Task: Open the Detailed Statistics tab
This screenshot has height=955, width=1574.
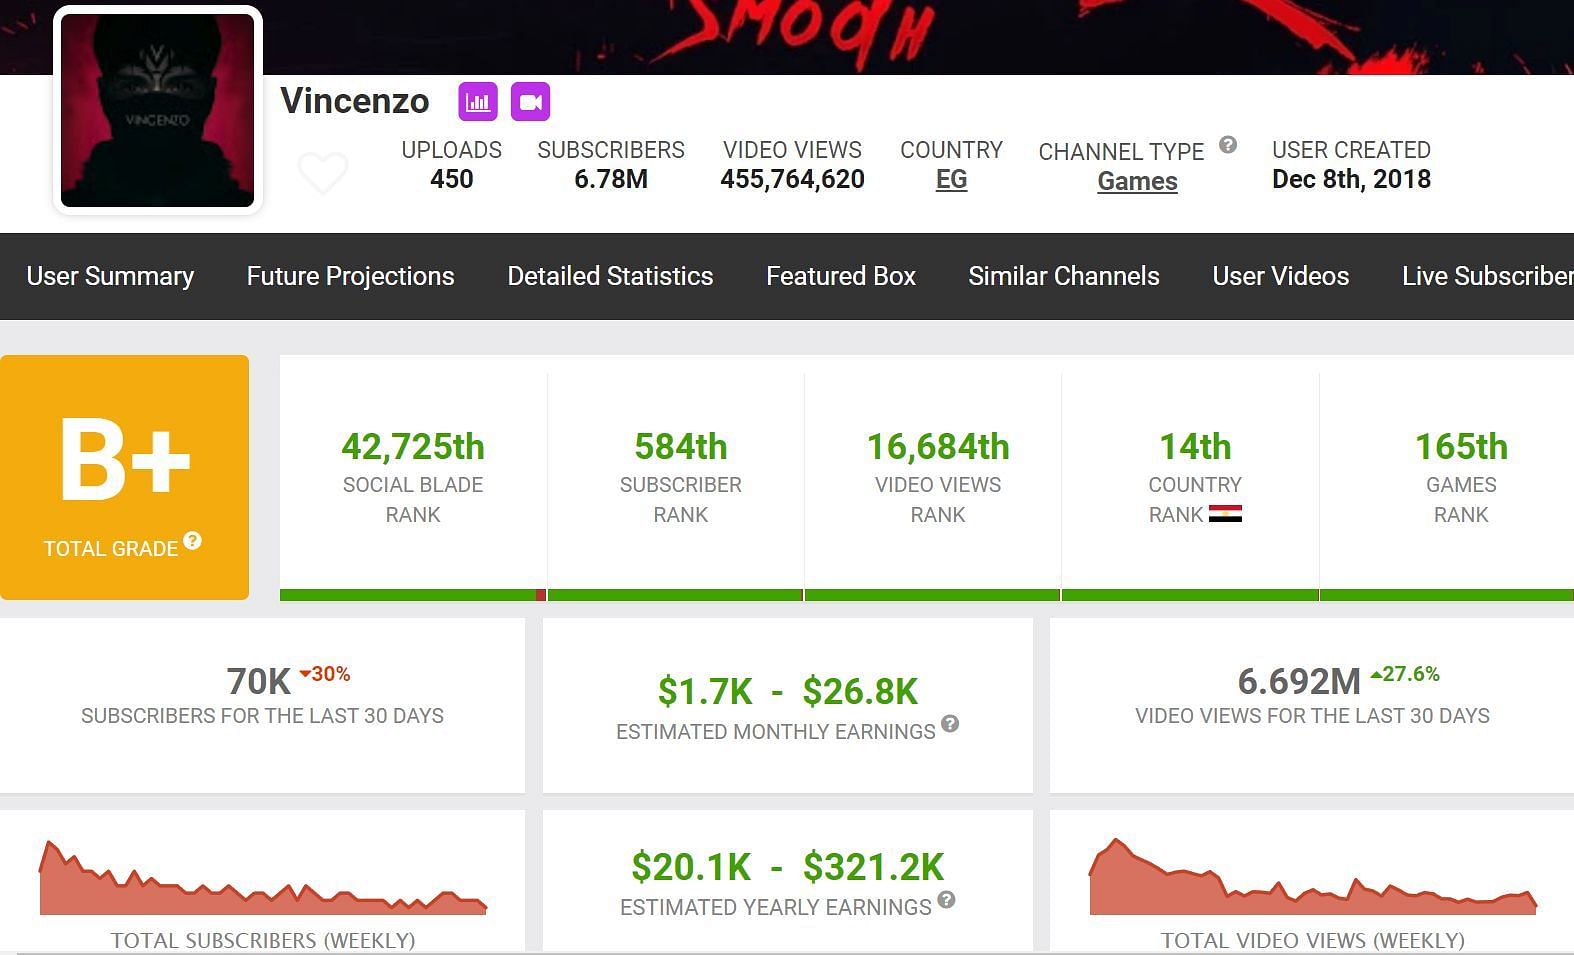Action: click(x=610, y=276)
